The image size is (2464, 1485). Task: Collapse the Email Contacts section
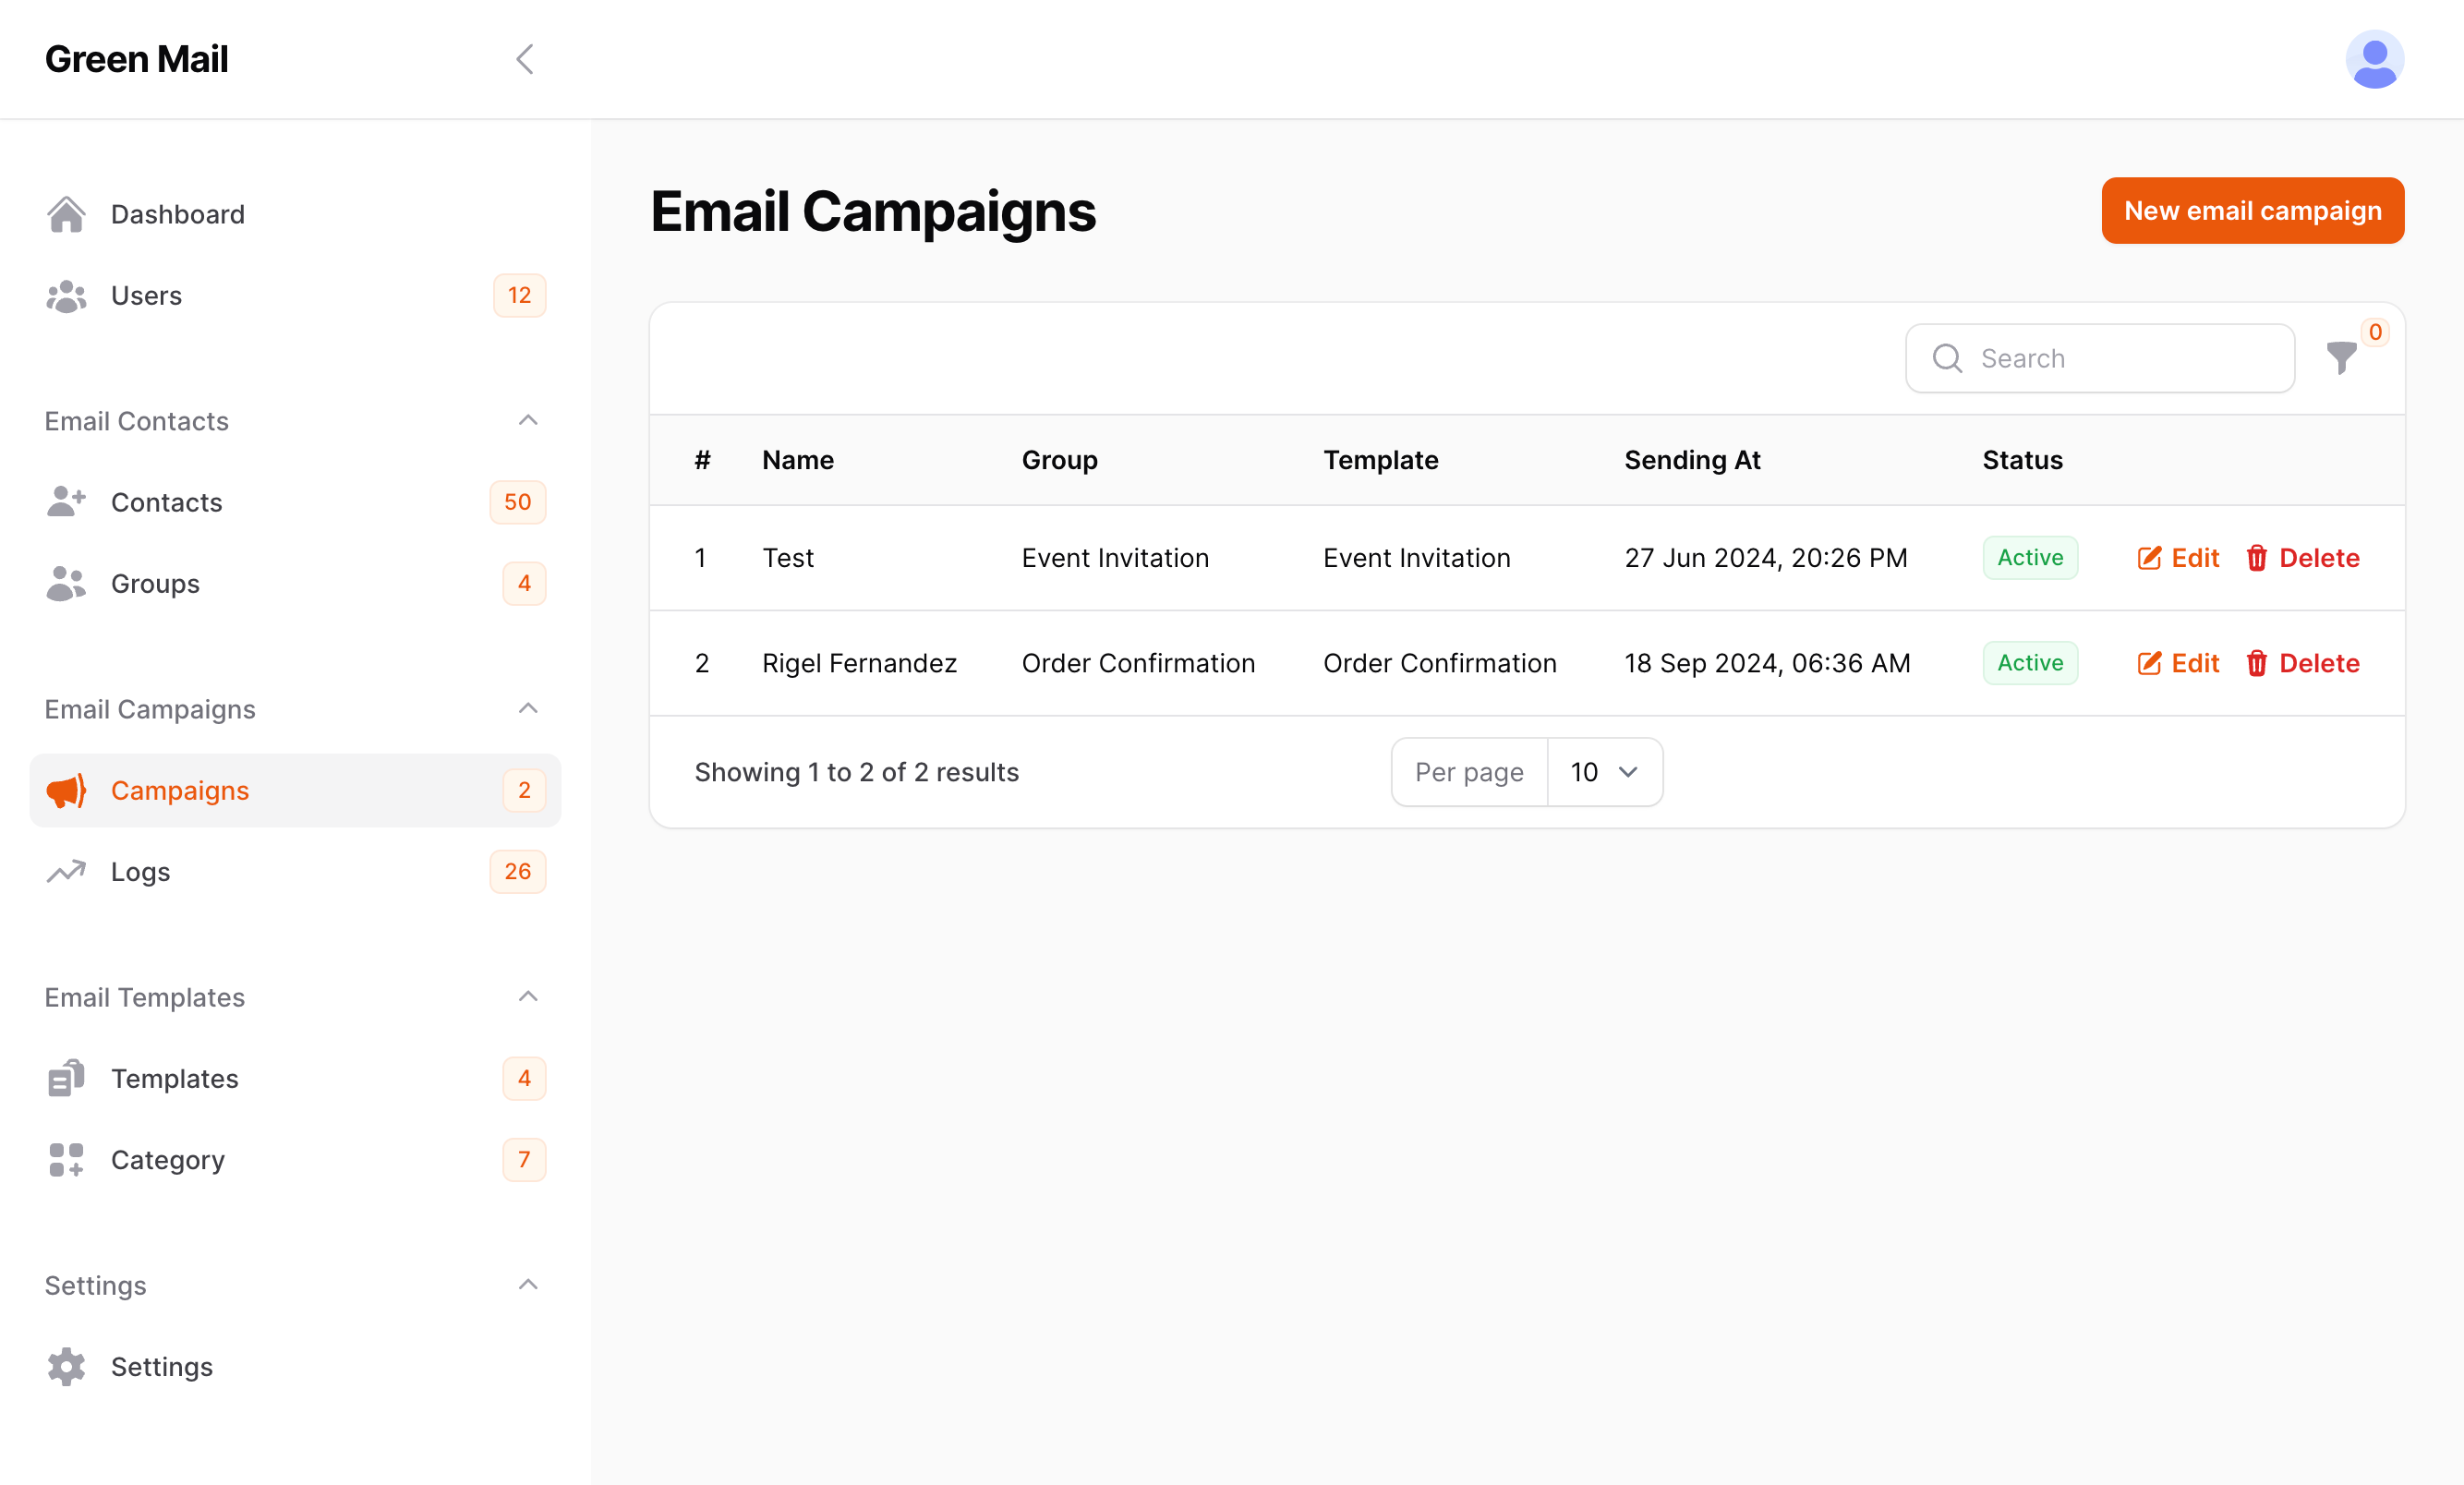[527, 420]
